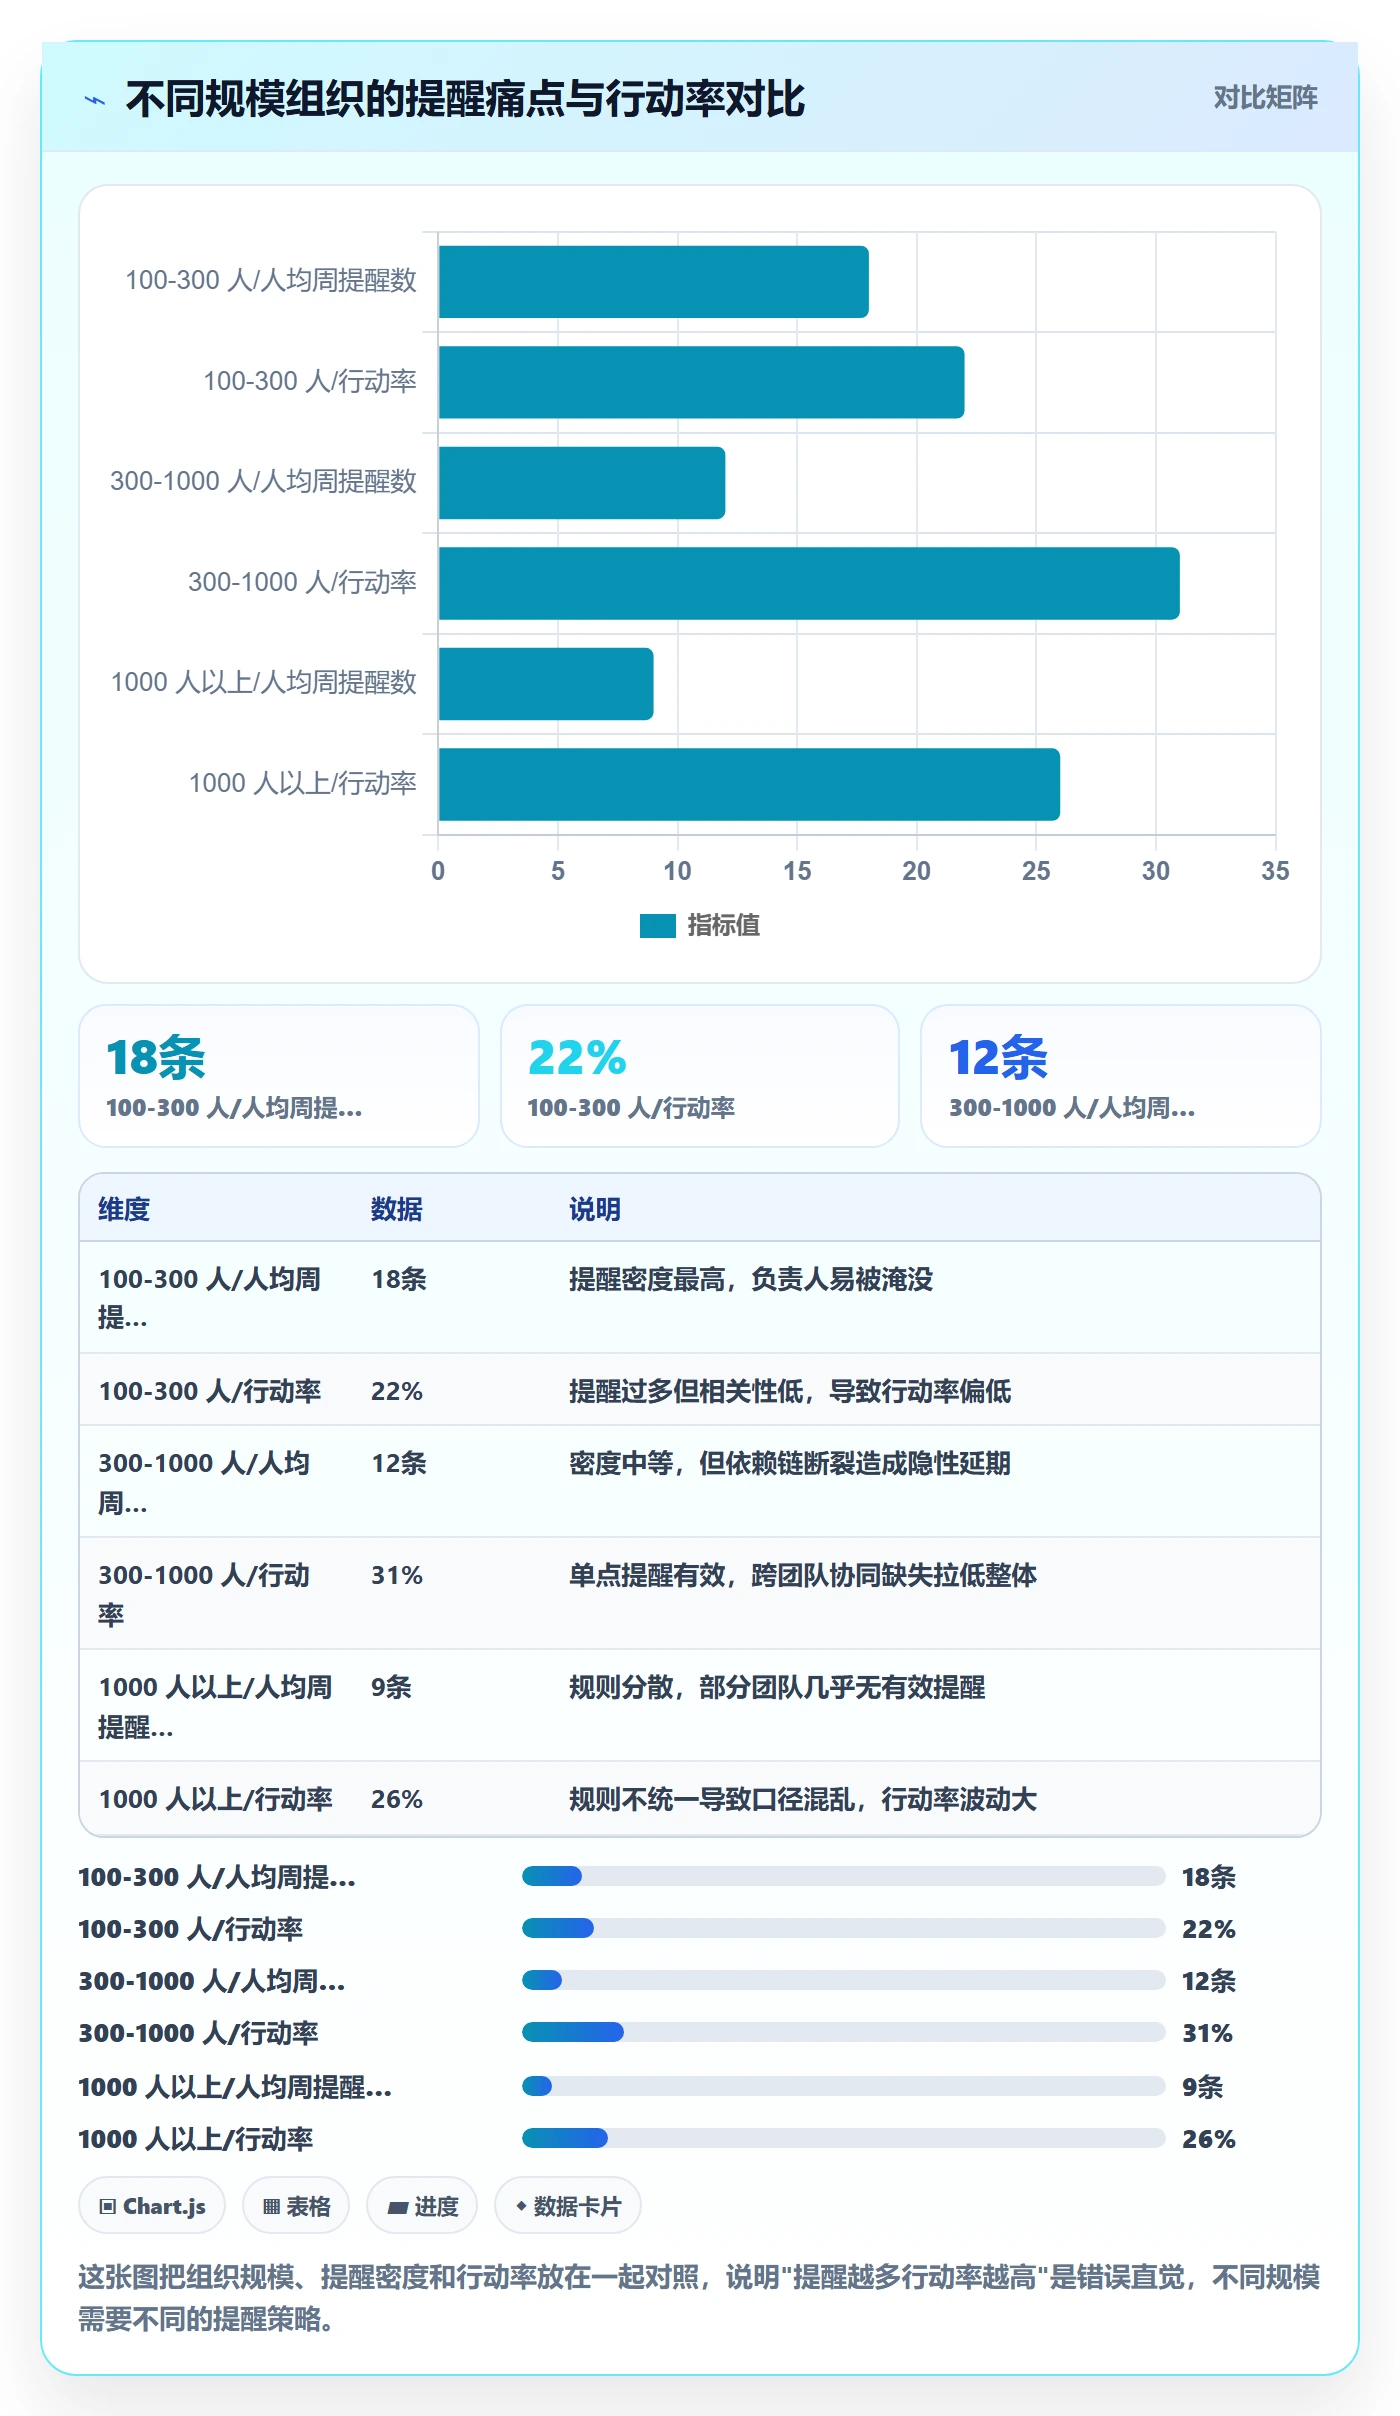Click the caption paragraph starting with 这张图把组织规模
The height and width of the screenshot is (2416, 1400).
pyautogui.click(x=699, y=2297)
